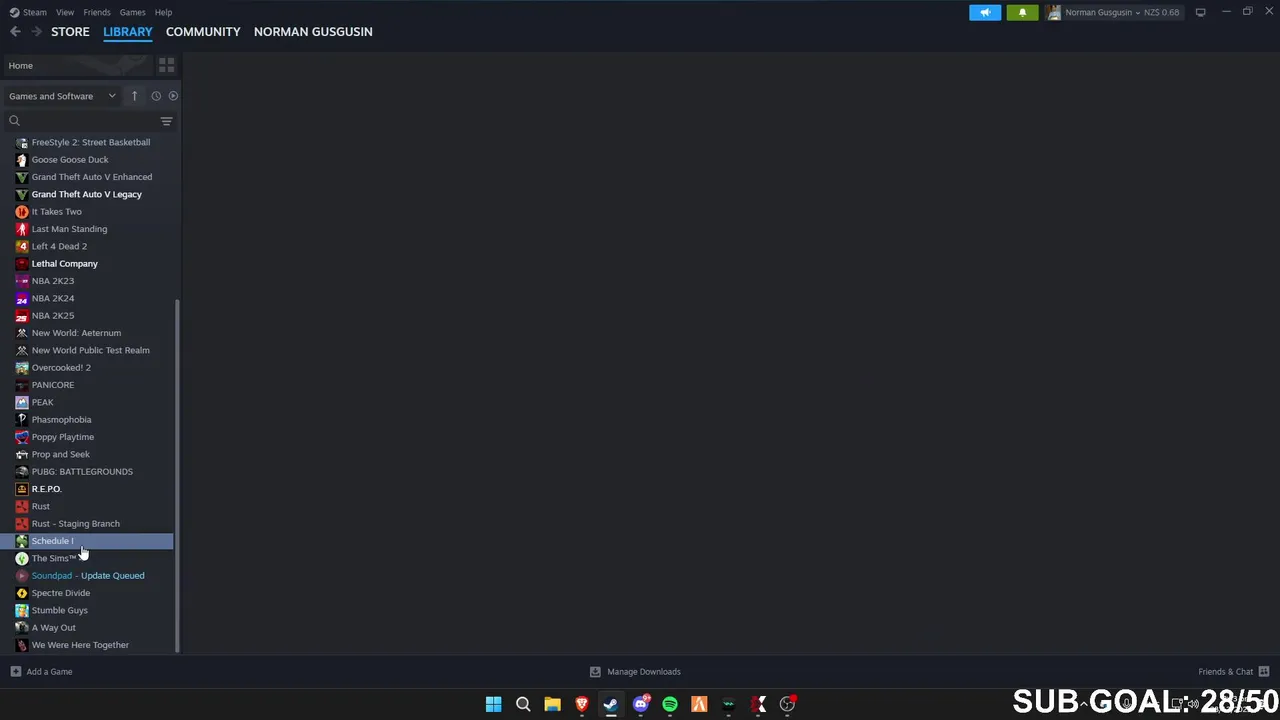Open Windows Start menu on taskbar
Image resolution: width=1280 pixels, height=720 pixels.
tap(493, 704)
